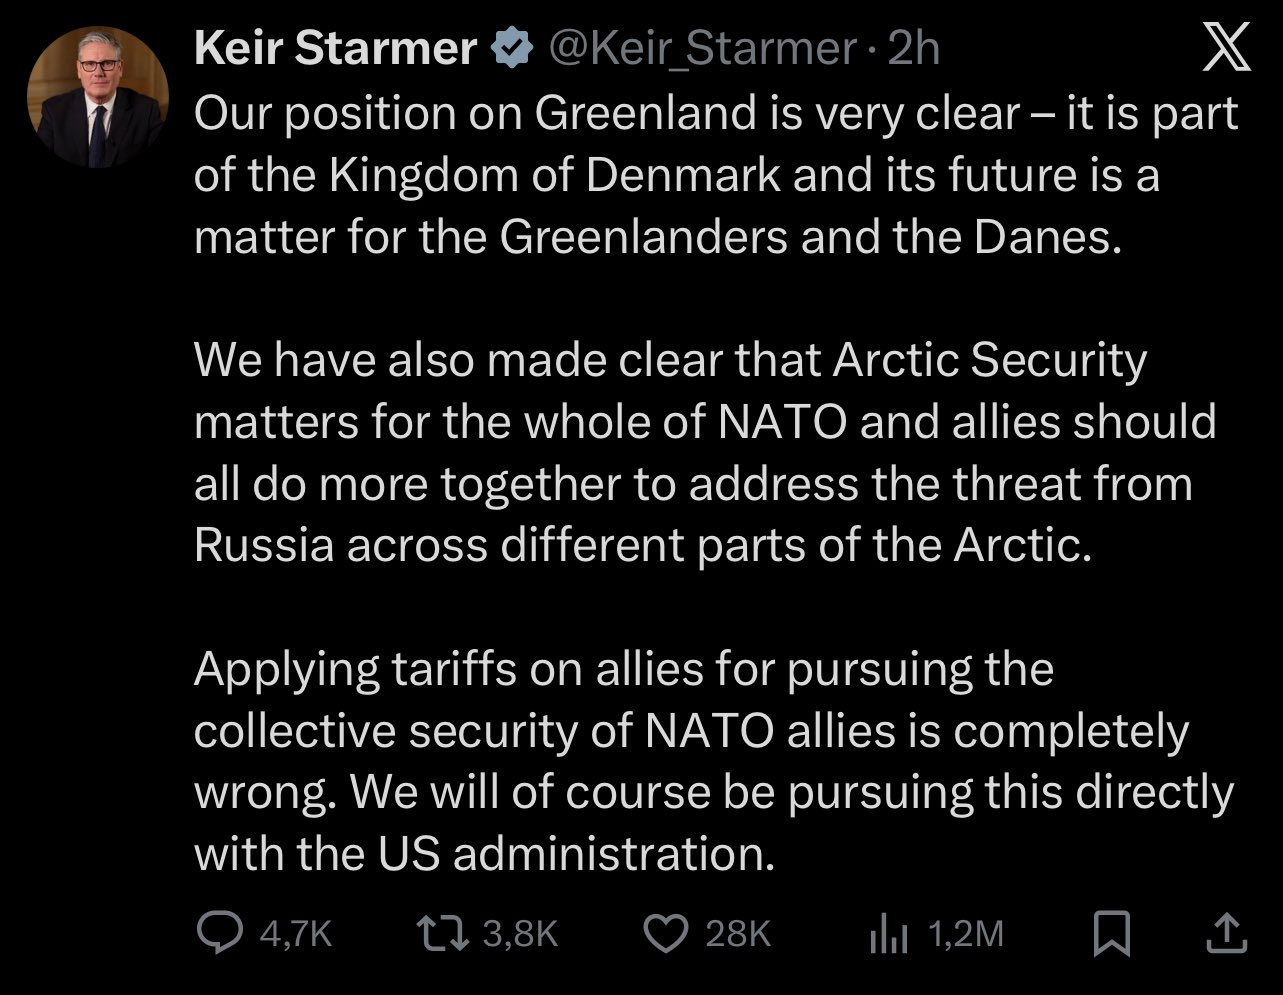The width and height of the screenshot is (1283, 995).
Task: Open the view analytics bar chart icon
Action: click(887, 933)
